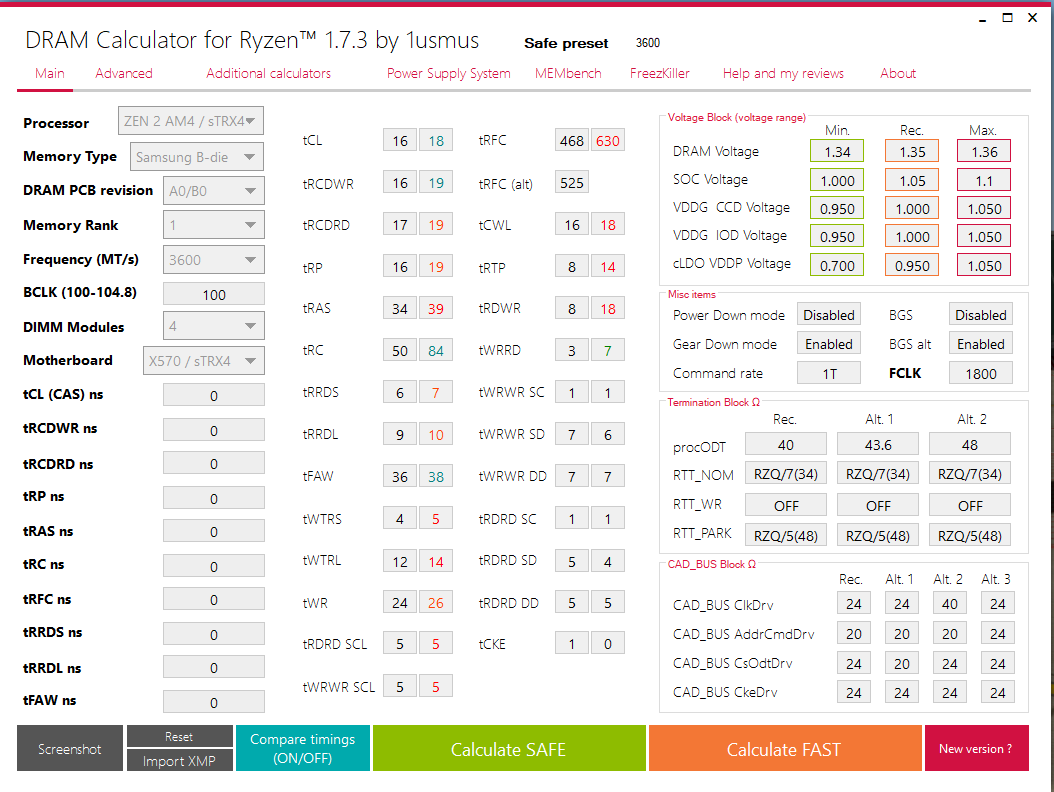Image resolution: width=1054 pixels, height=792 pixels.
Task: Switch to the Main tab
Action: tap(49, 73)
